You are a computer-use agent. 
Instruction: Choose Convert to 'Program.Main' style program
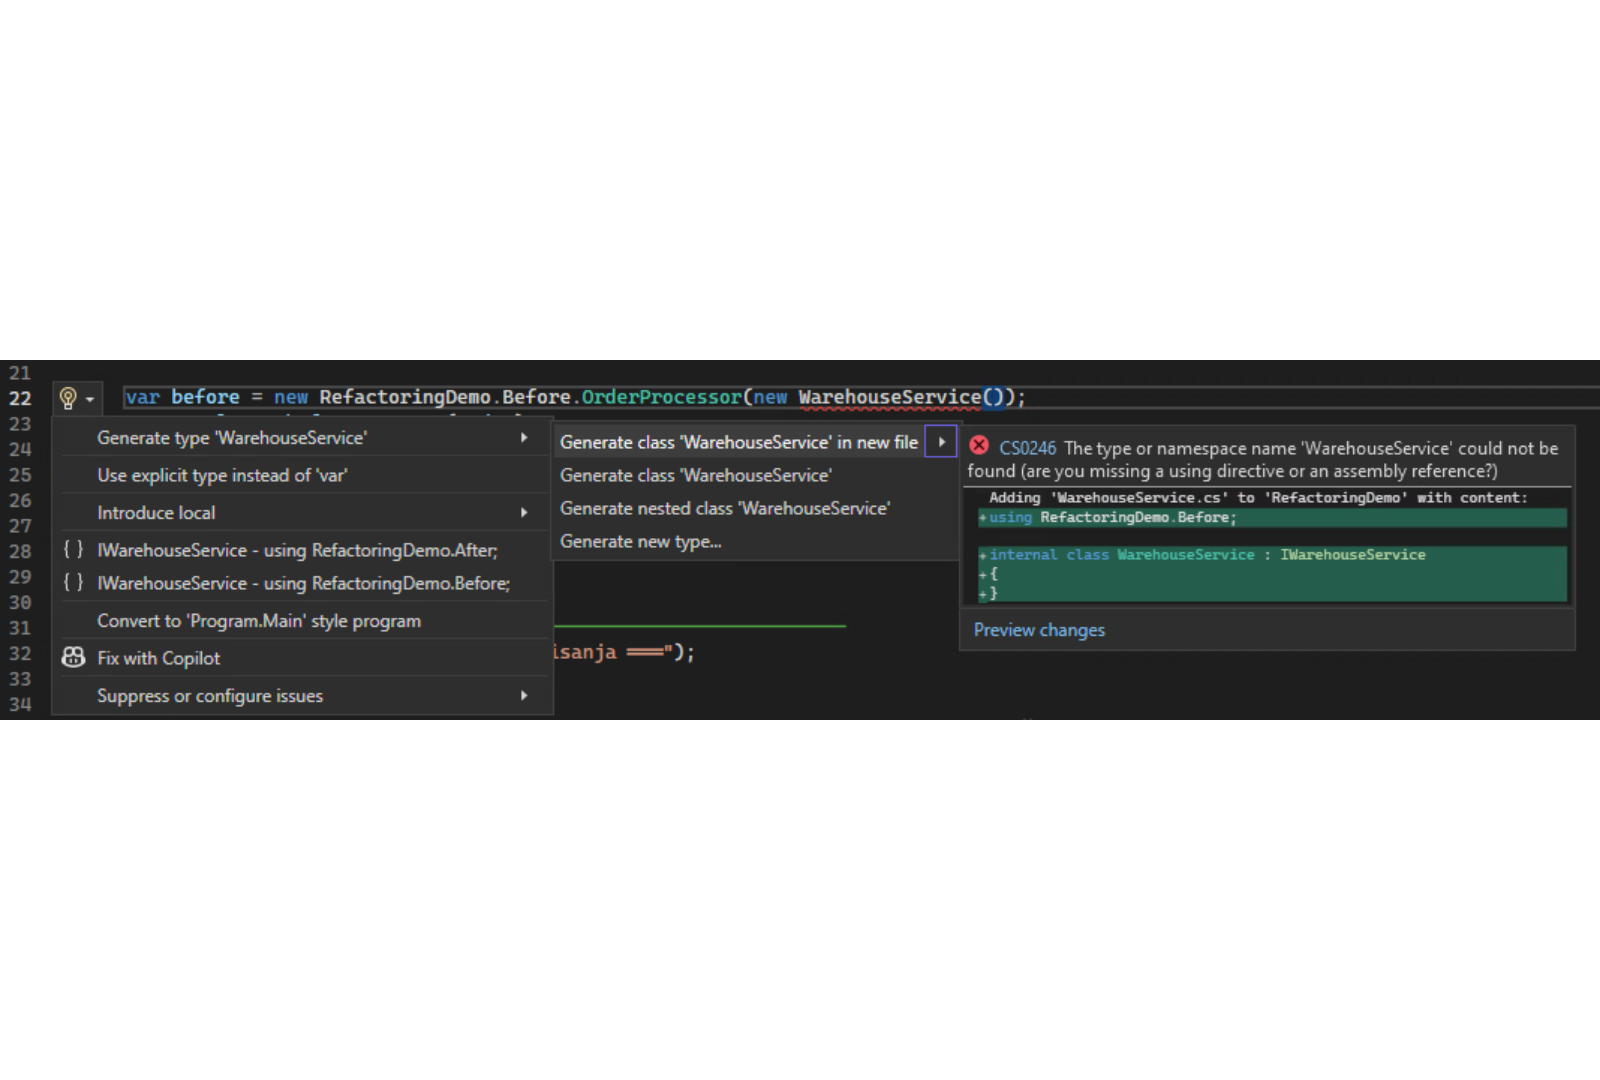(x=258, y=621)
